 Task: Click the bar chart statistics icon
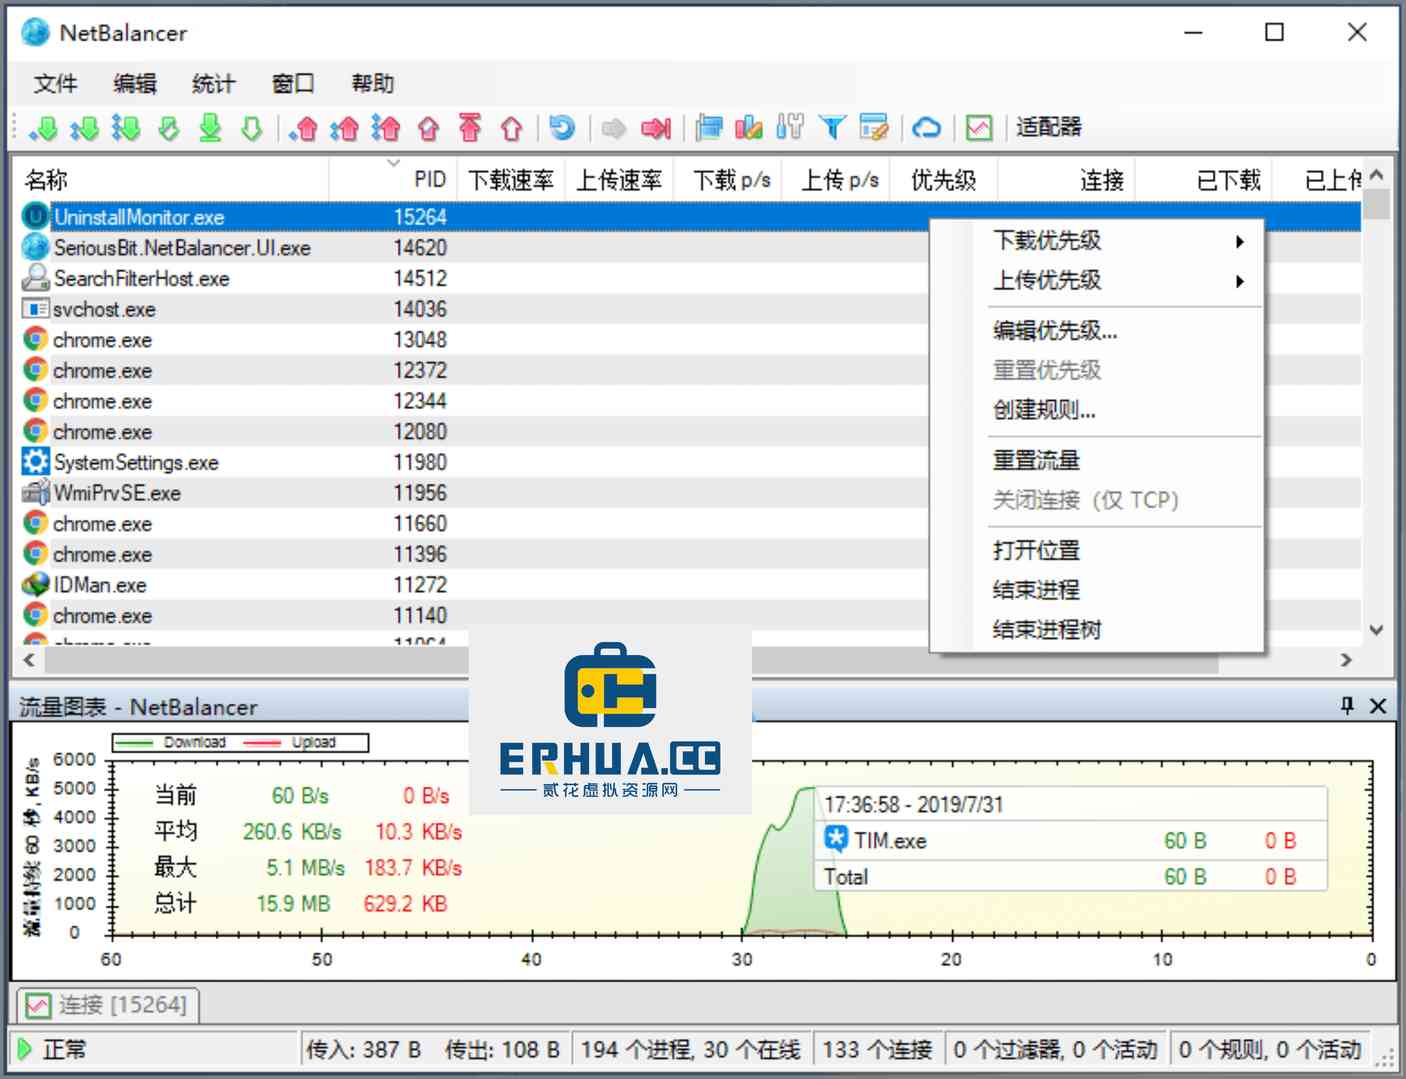[x=749, y=127]
